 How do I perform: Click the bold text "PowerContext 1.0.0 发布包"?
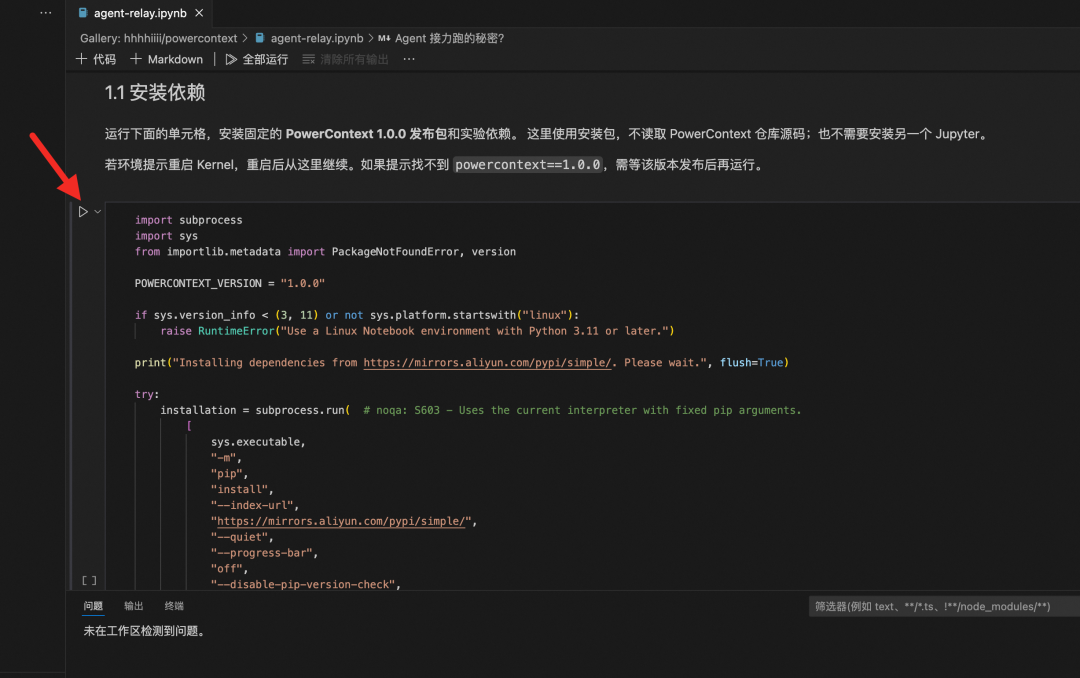366,134
